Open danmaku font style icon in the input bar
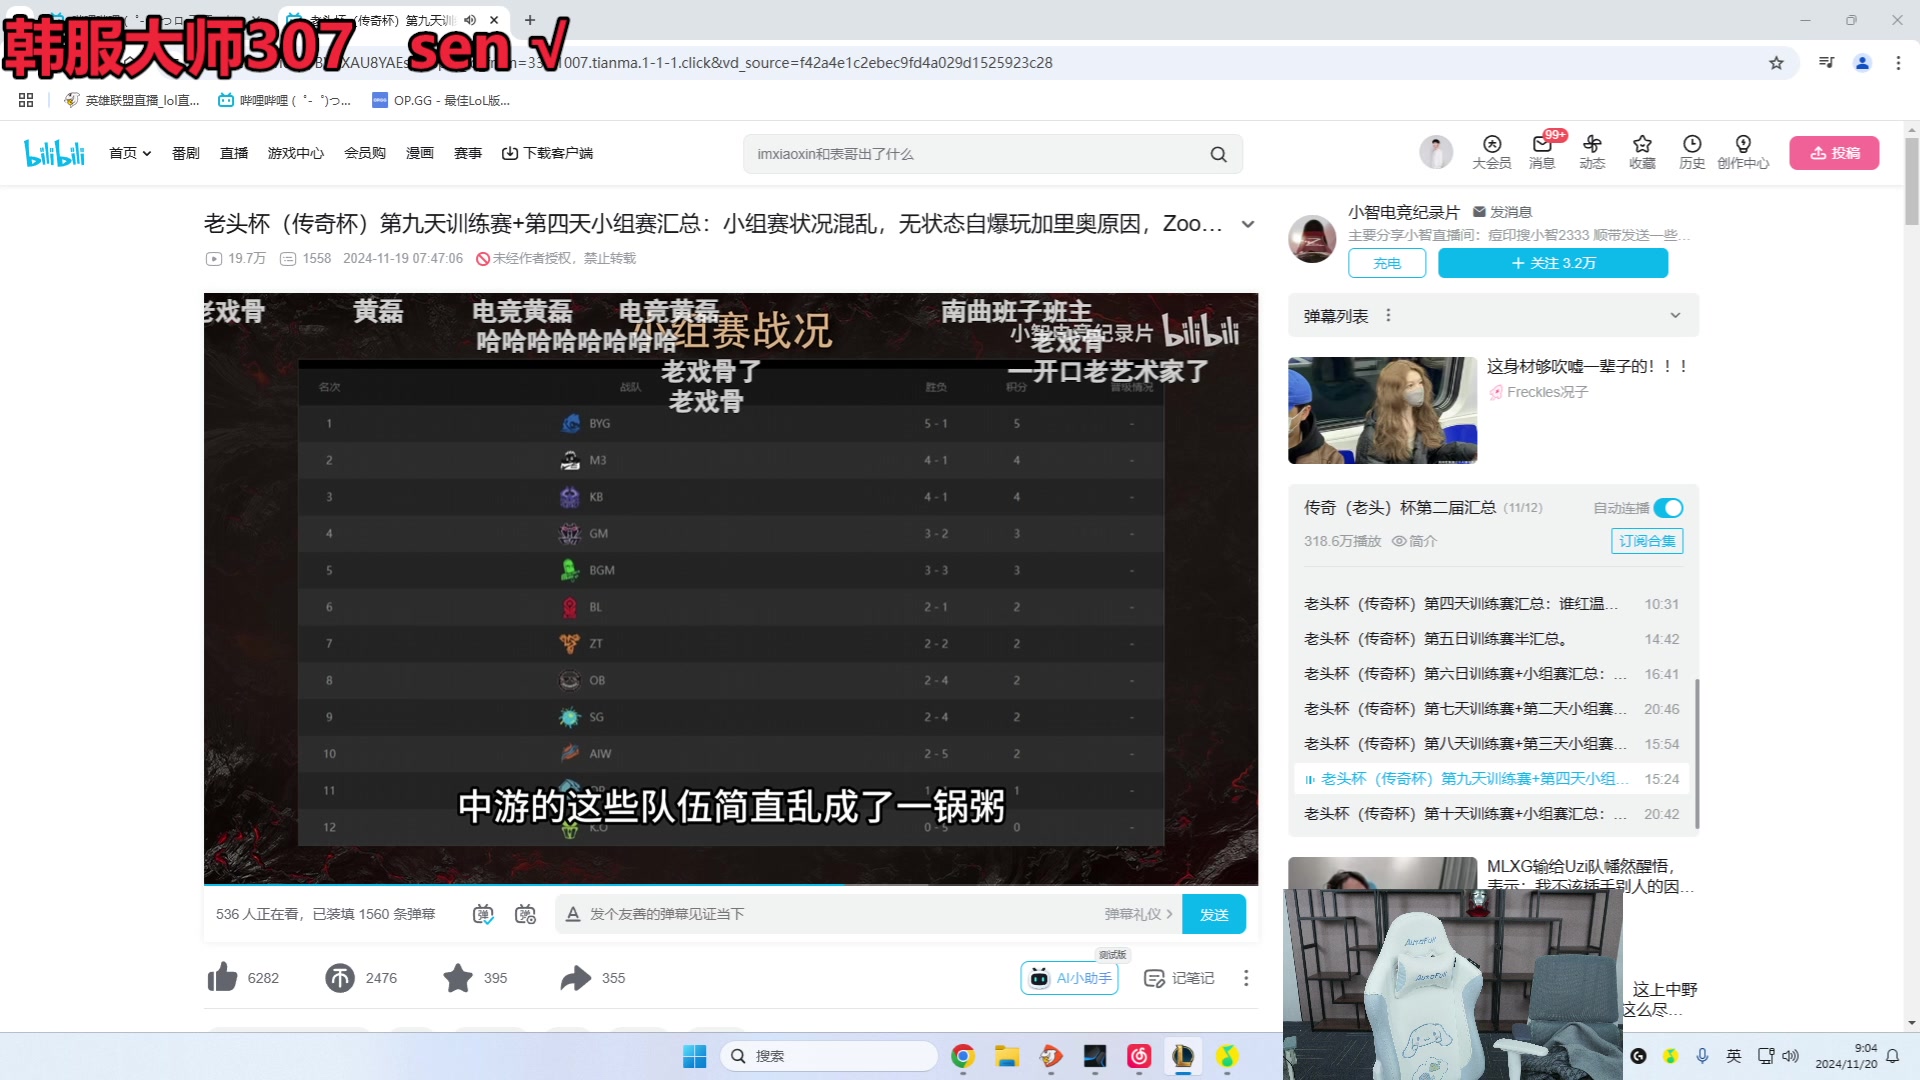The width and height of the screenshot is (1920, 1080). click(573, 914)
